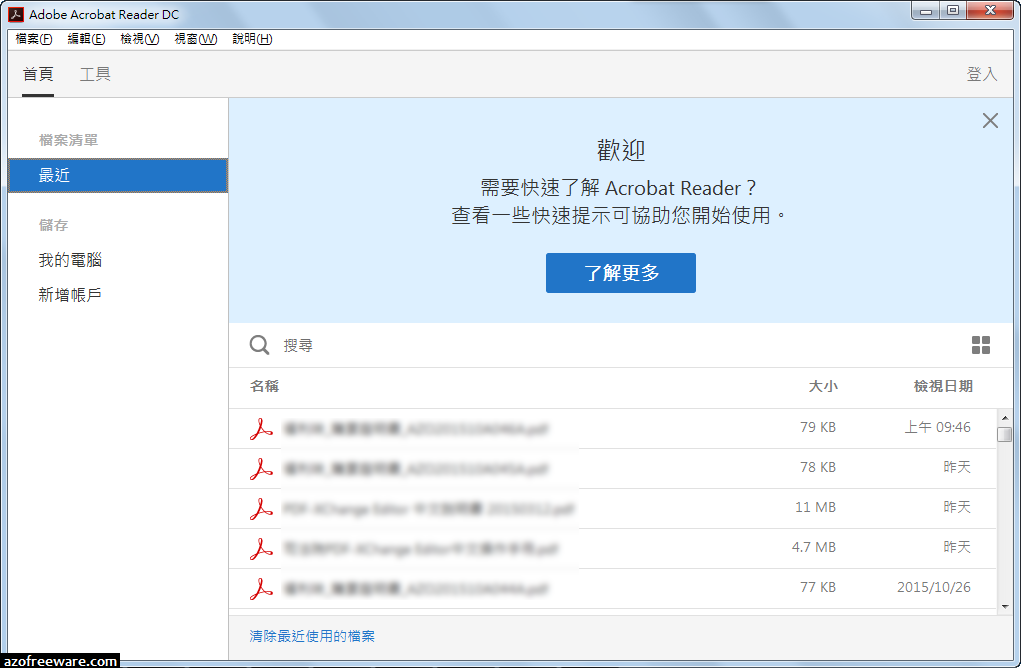Click the 登入 sign-in link
This screenshot has width=1021, height=668.
coord(981,74)
